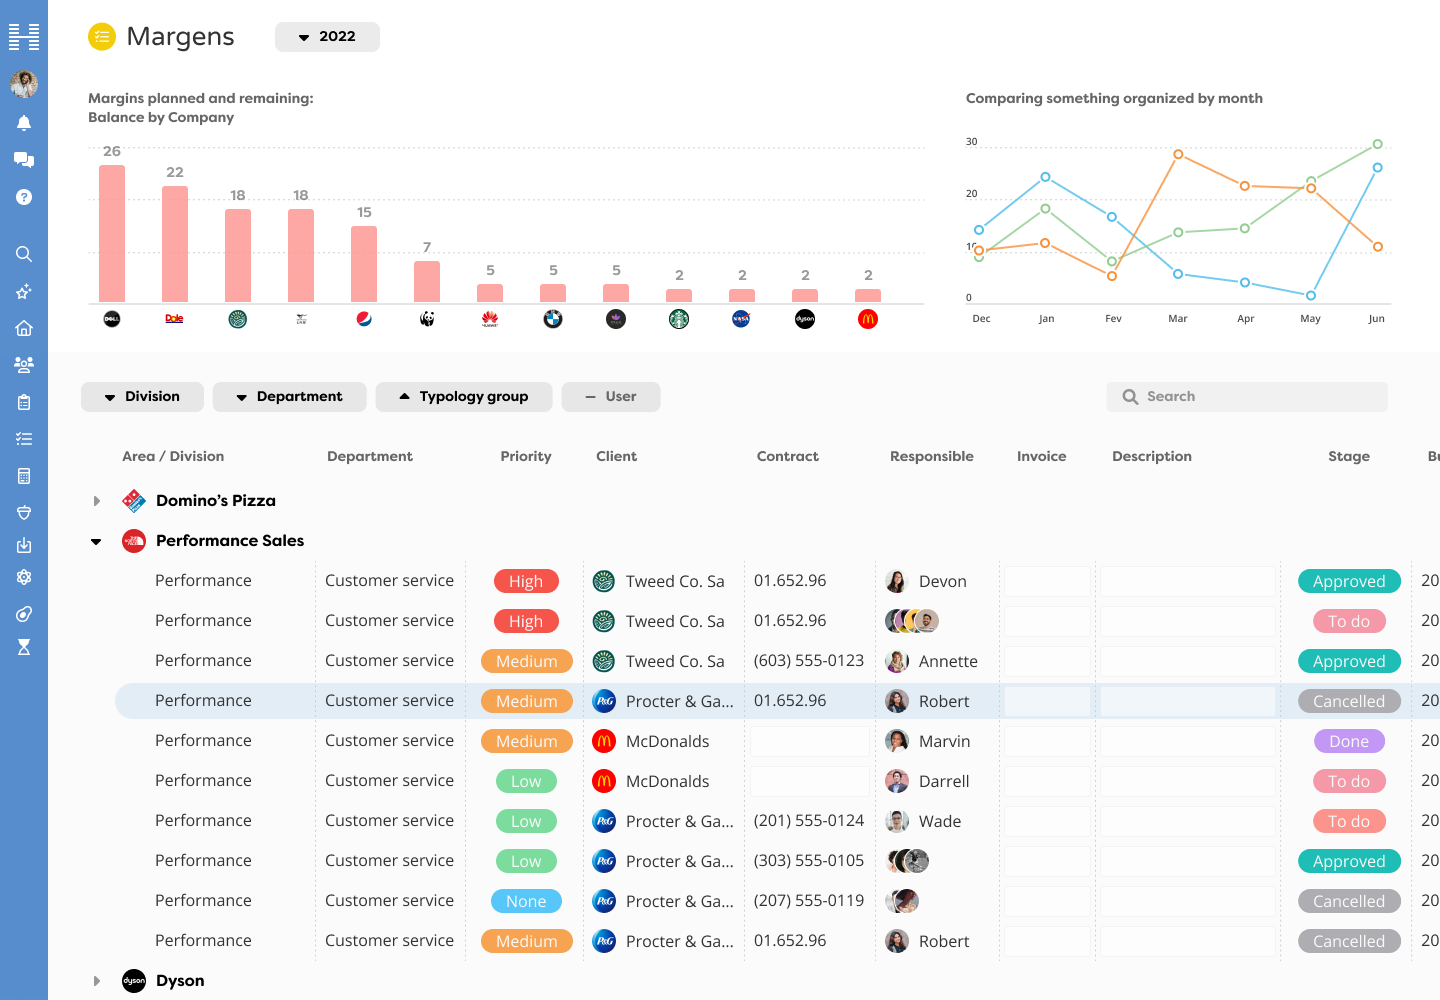
Task: Open notifications bell in sidebar
Action: coord(24,123)
